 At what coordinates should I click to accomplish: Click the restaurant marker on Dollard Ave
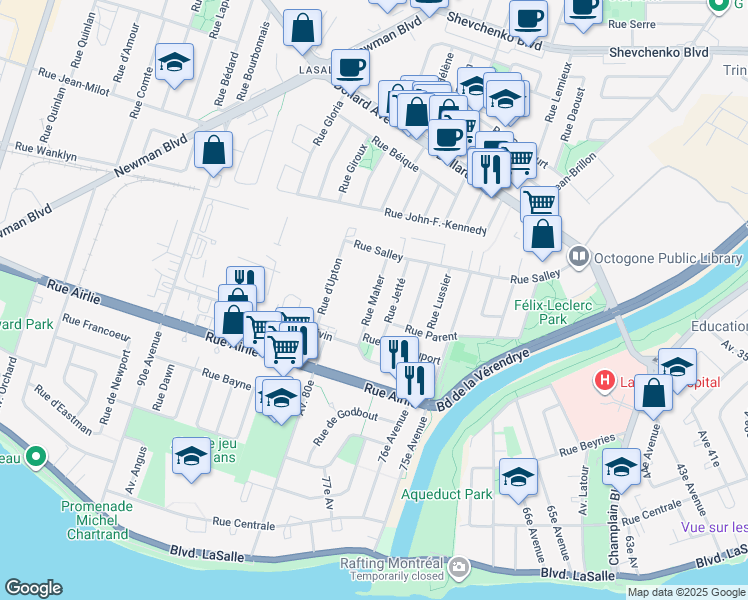pos(490,172)
